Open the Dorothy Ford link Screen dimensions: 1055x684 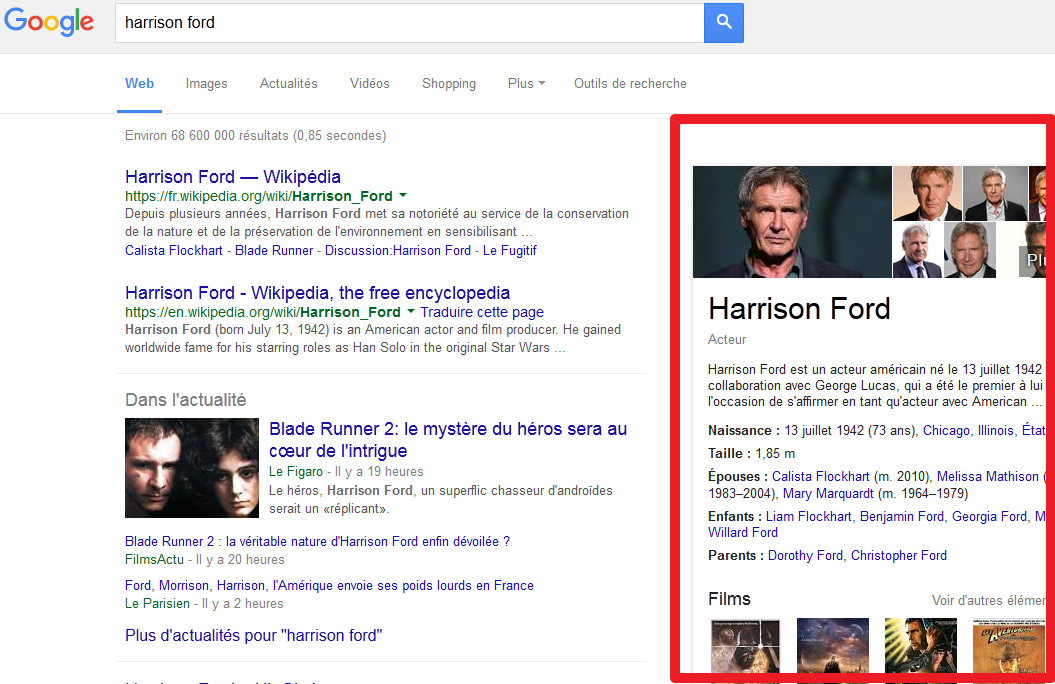[805, 556]
